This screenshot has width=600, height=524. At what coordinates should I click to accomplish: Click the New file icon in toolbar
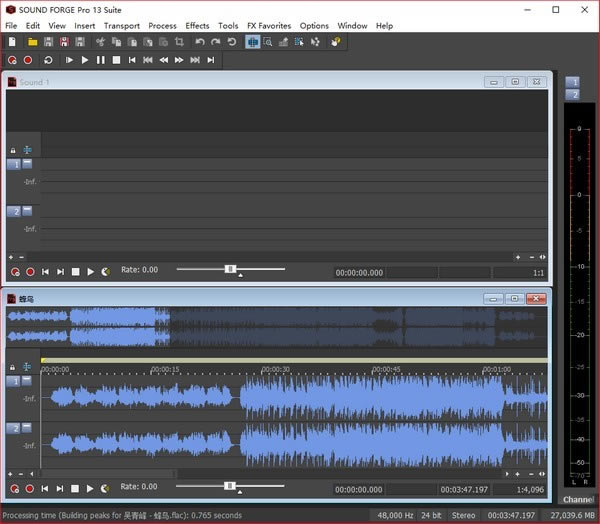tap(12, 42)
